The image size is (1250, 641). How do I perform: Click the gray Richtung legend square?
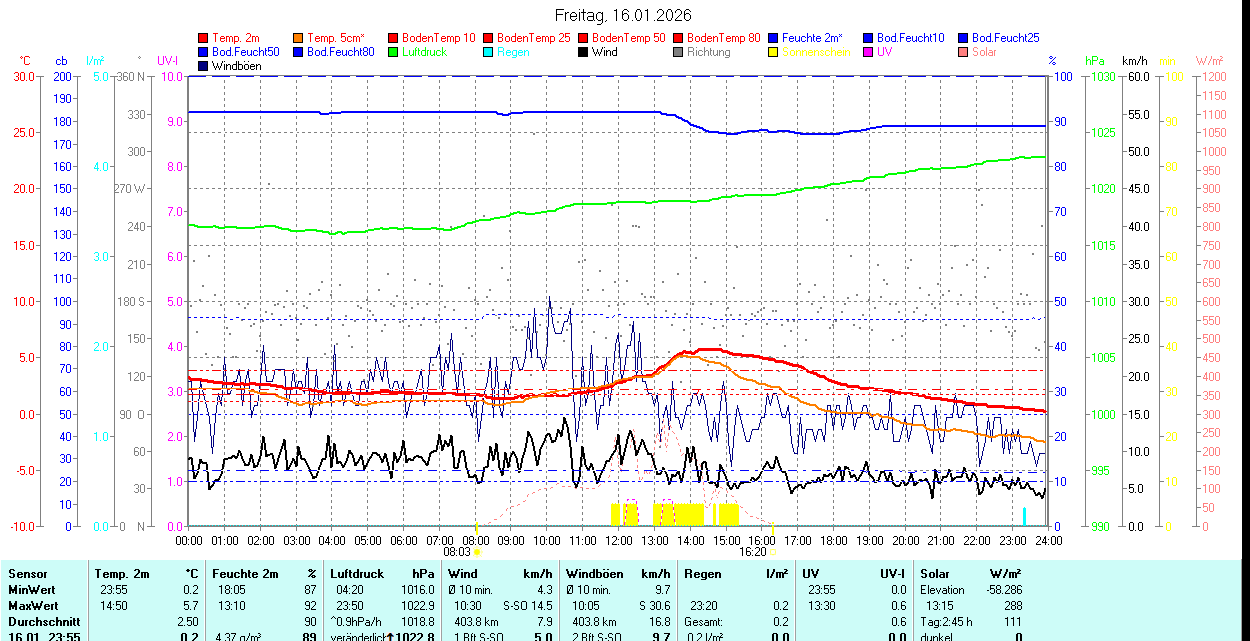coord(679,52)
